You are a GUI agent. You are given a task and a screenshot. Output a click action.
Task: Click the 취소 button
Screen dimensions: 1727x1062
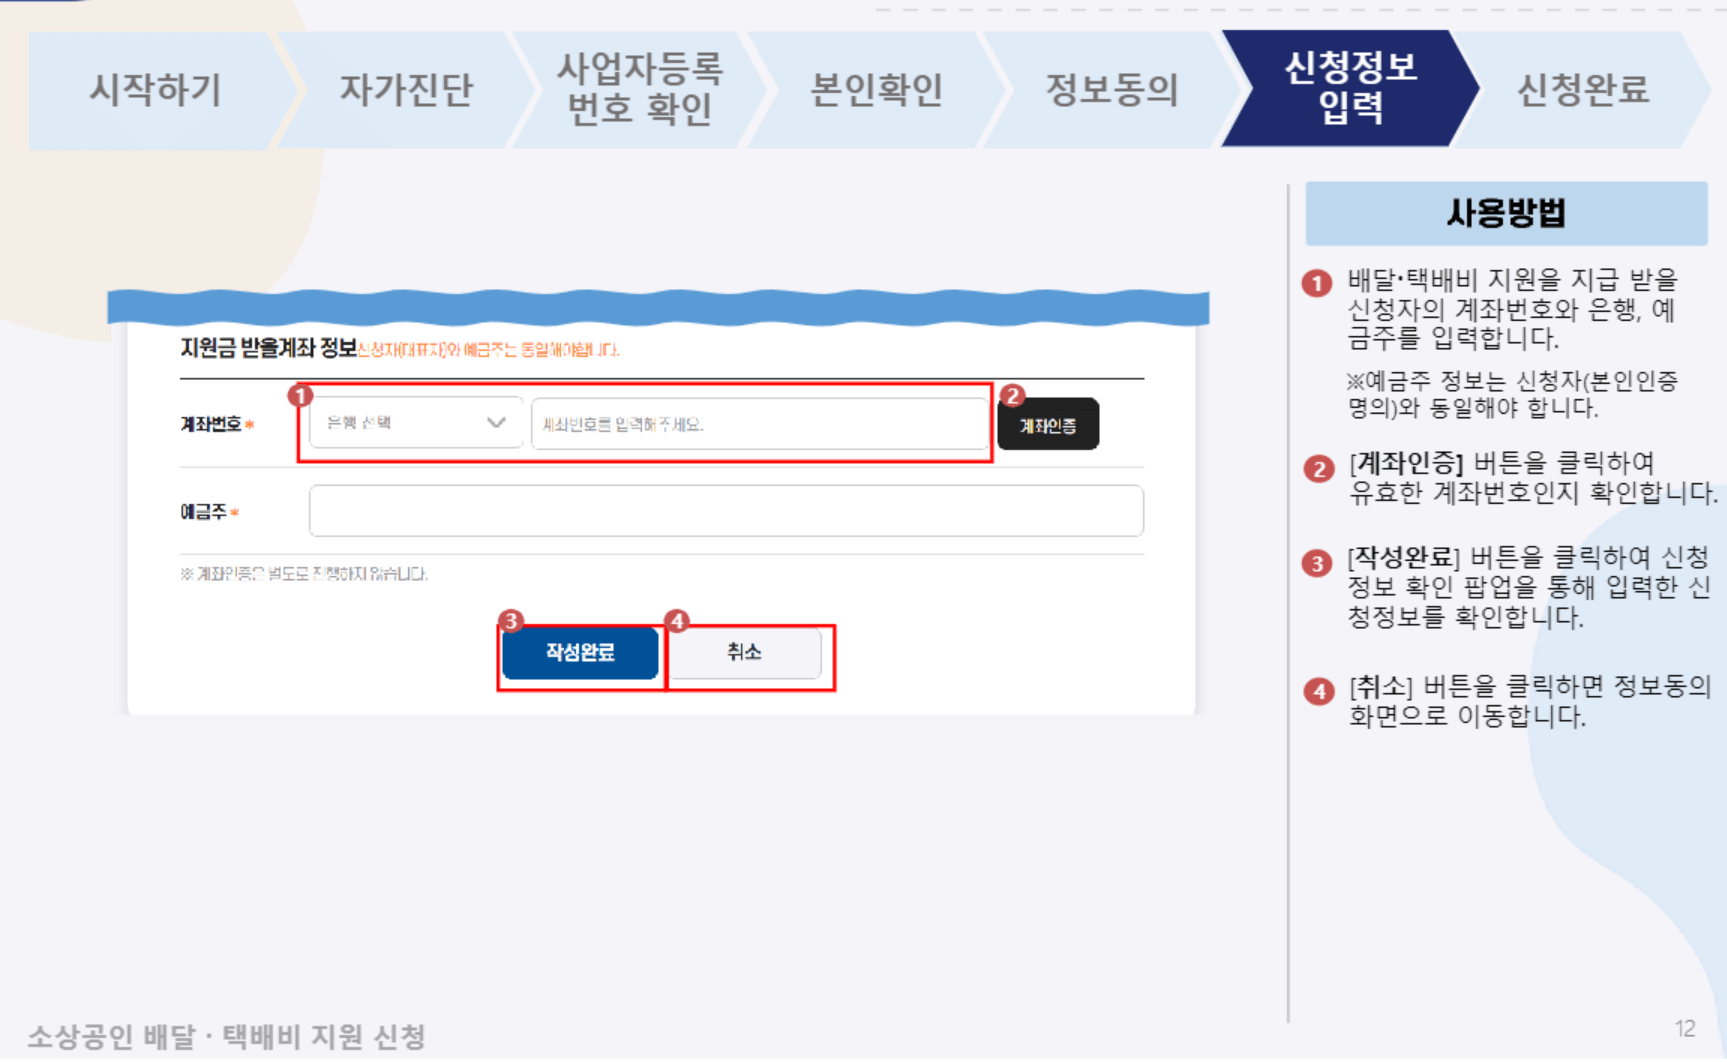pos(744,653)
